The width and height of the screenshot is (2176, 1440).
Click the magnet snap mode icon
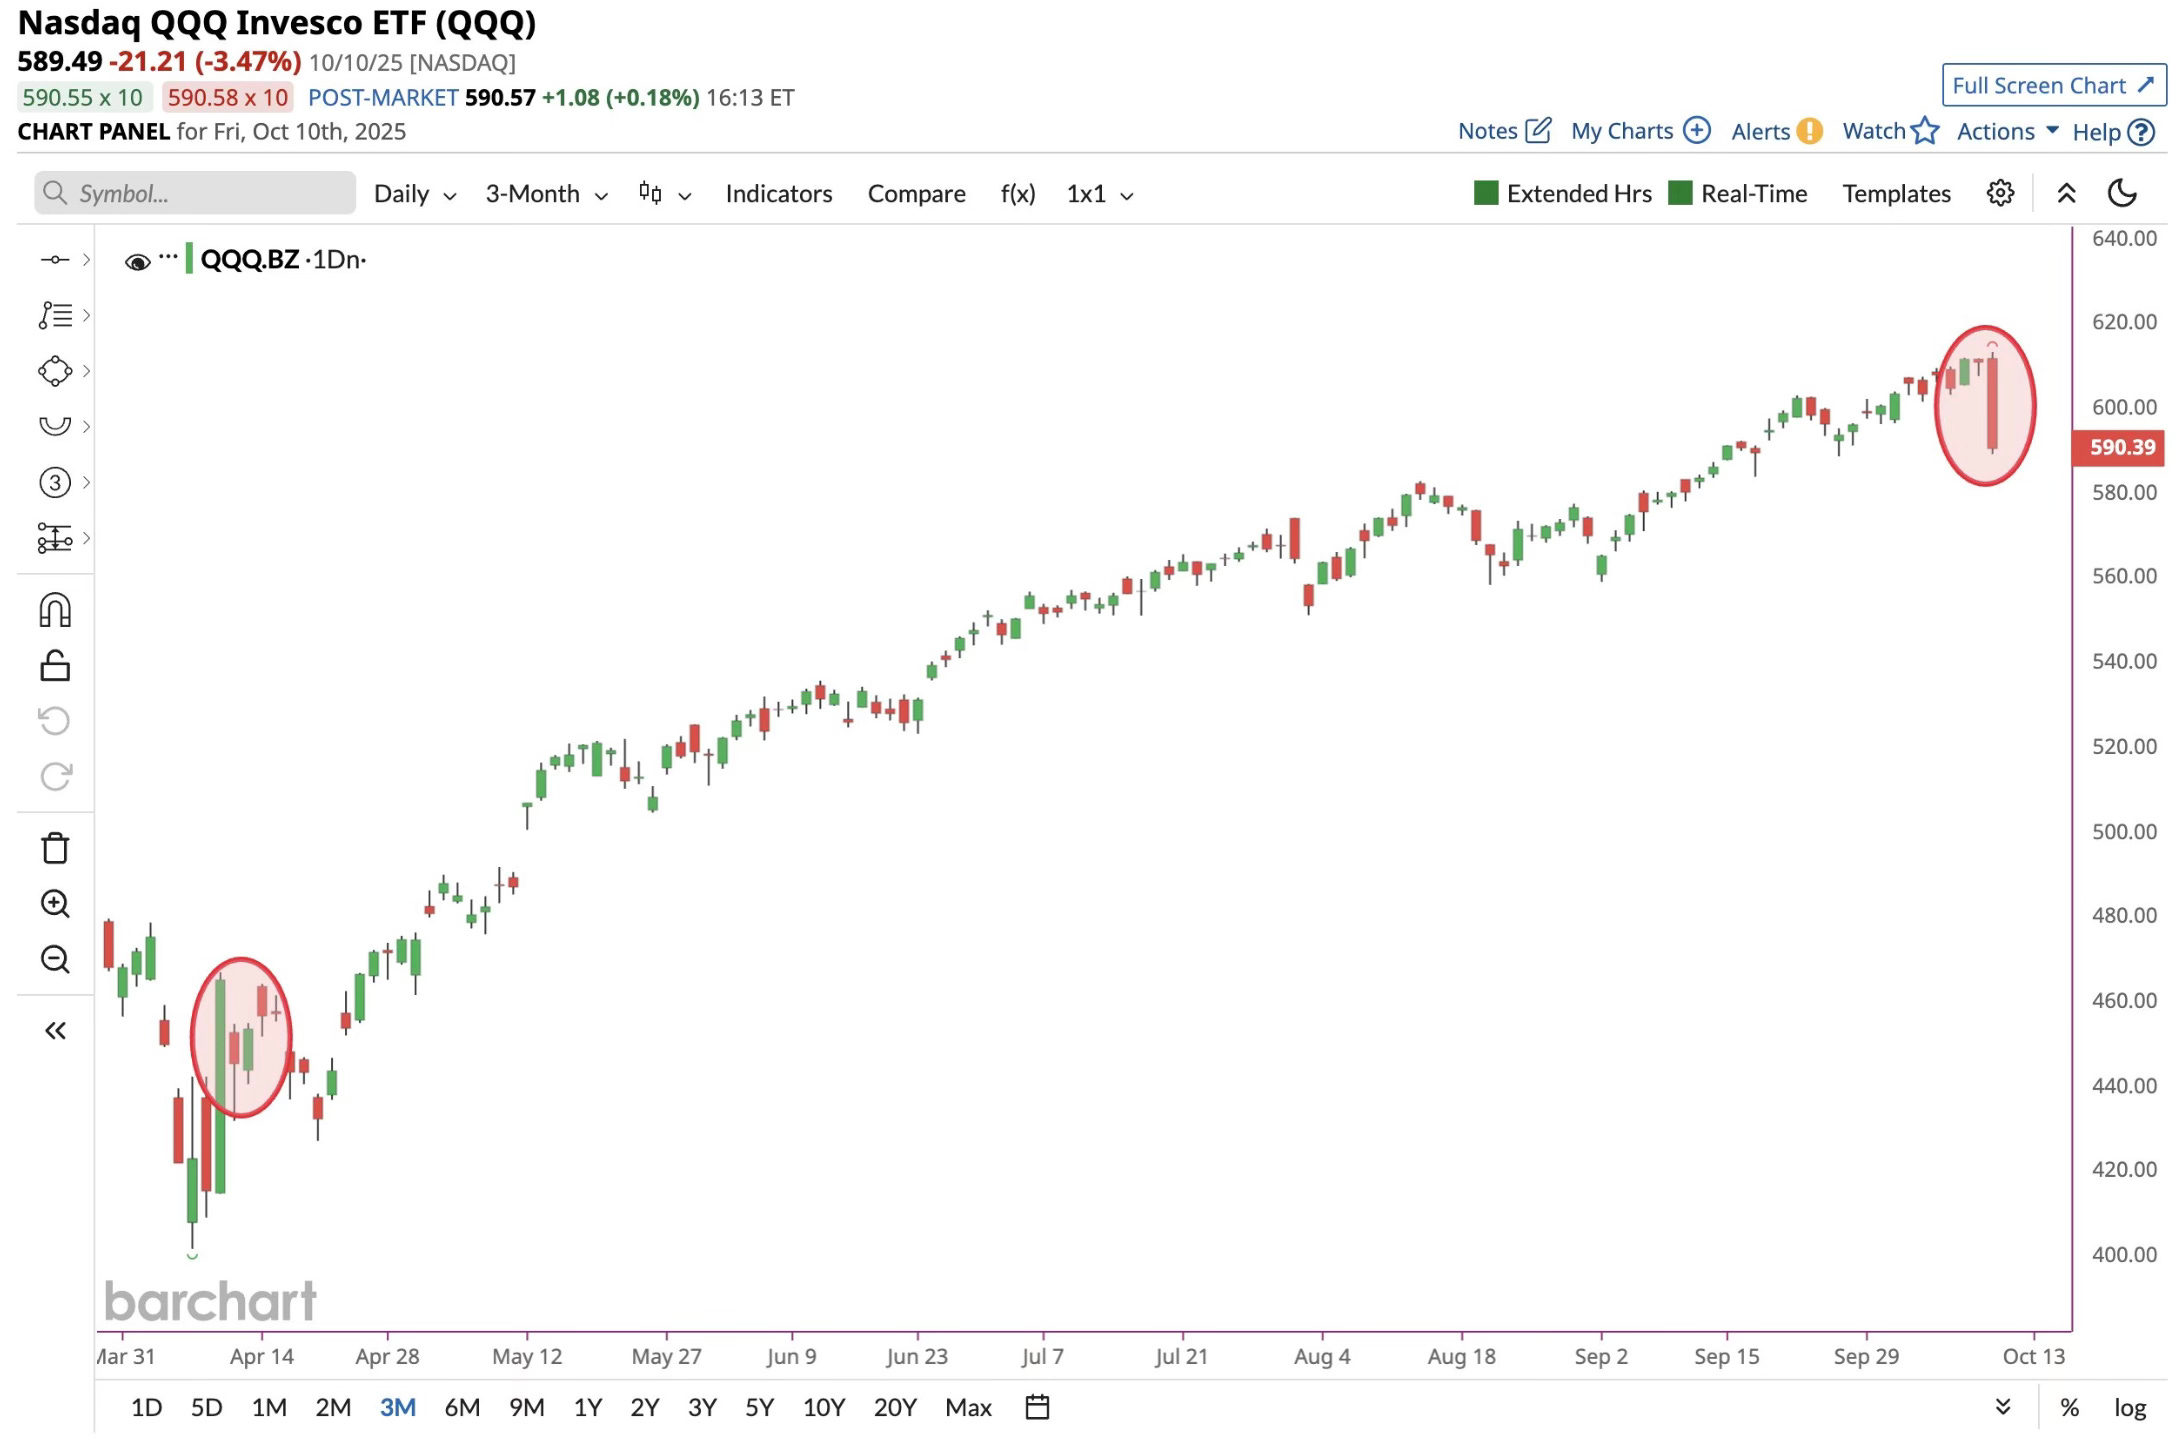coord(55,610)
